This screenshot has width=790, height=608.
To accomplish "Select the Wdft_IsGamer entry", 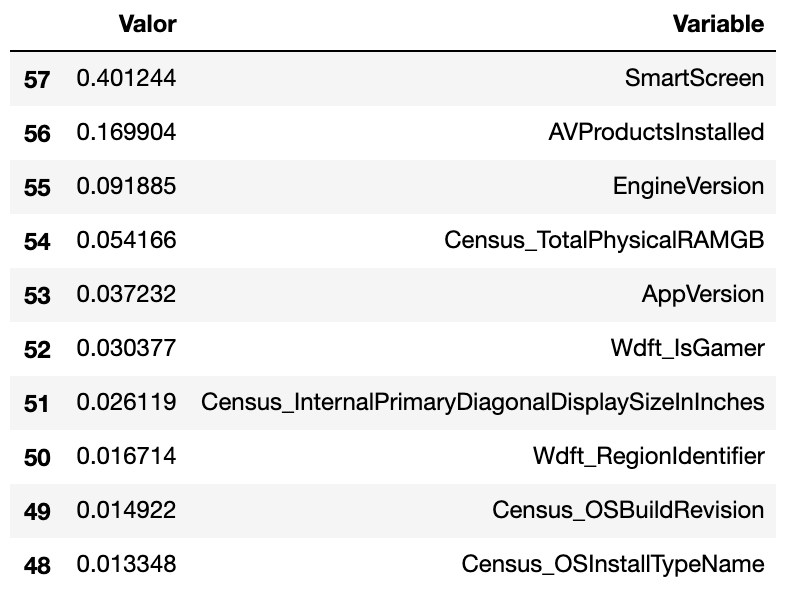I will pyautogui.click(x=688, y=348).
